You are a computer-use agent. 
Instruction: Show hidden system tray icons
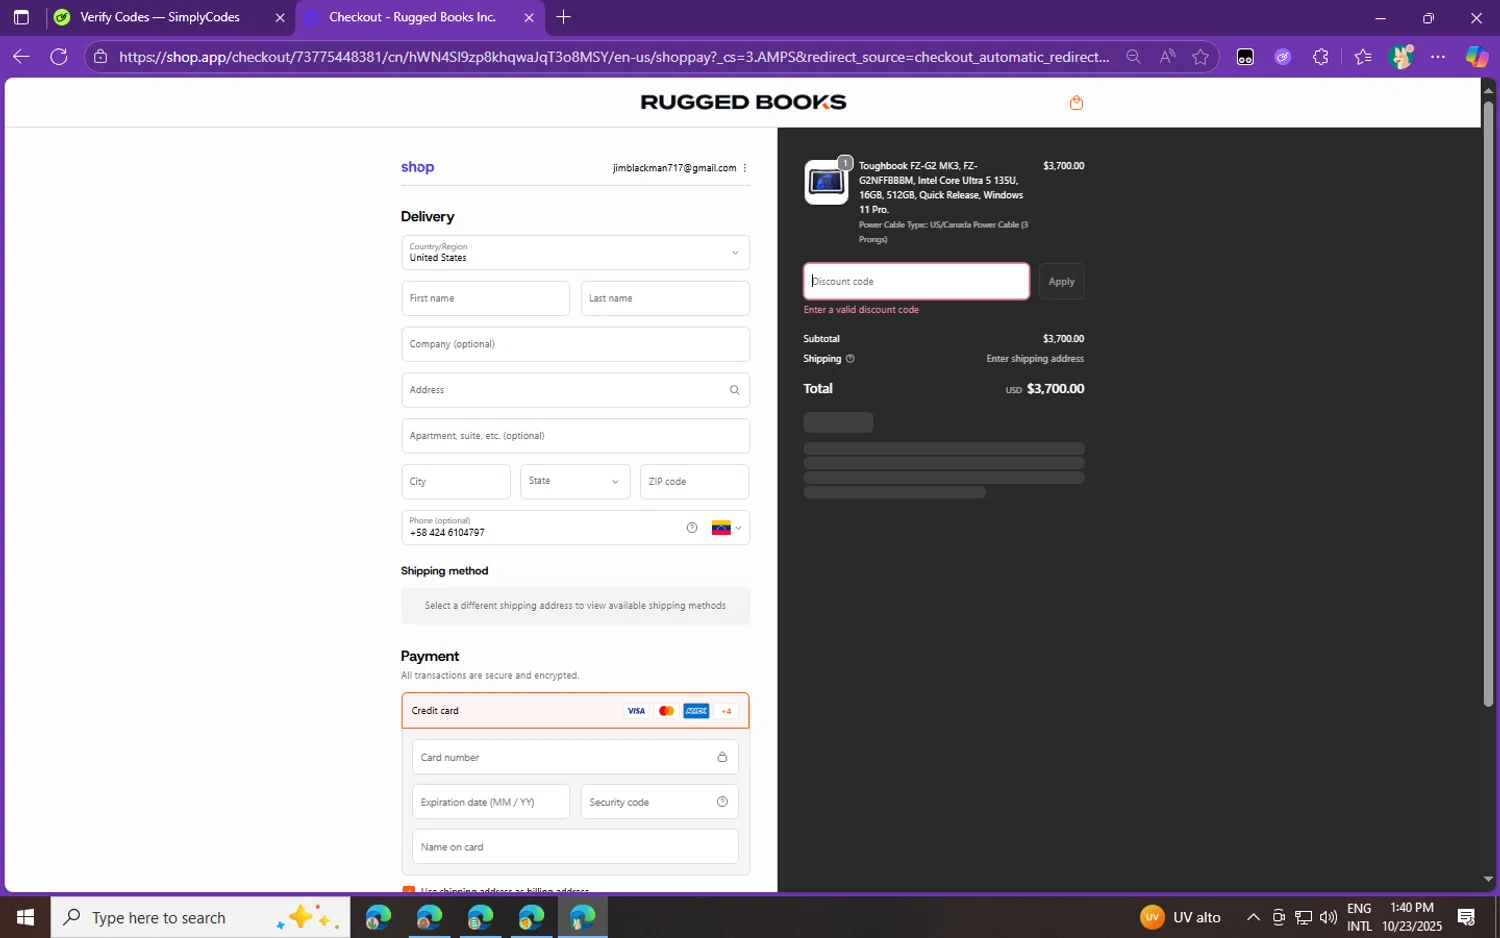[1253, 917]
